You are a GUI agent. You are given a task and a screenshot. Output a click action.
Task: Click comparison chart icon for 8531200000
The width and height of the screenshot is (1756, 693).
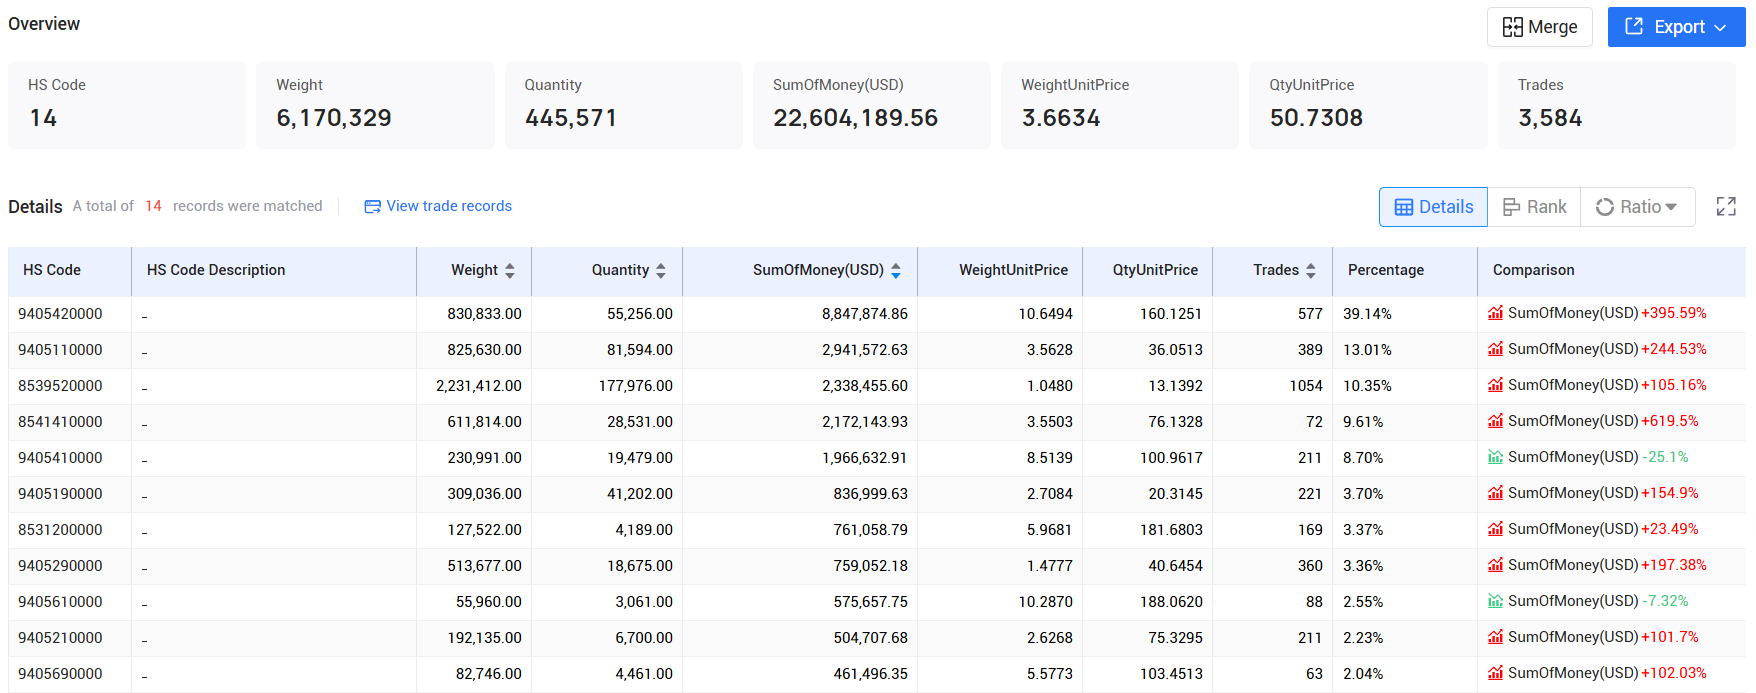pyautogui.click(x=1496, y=529)
